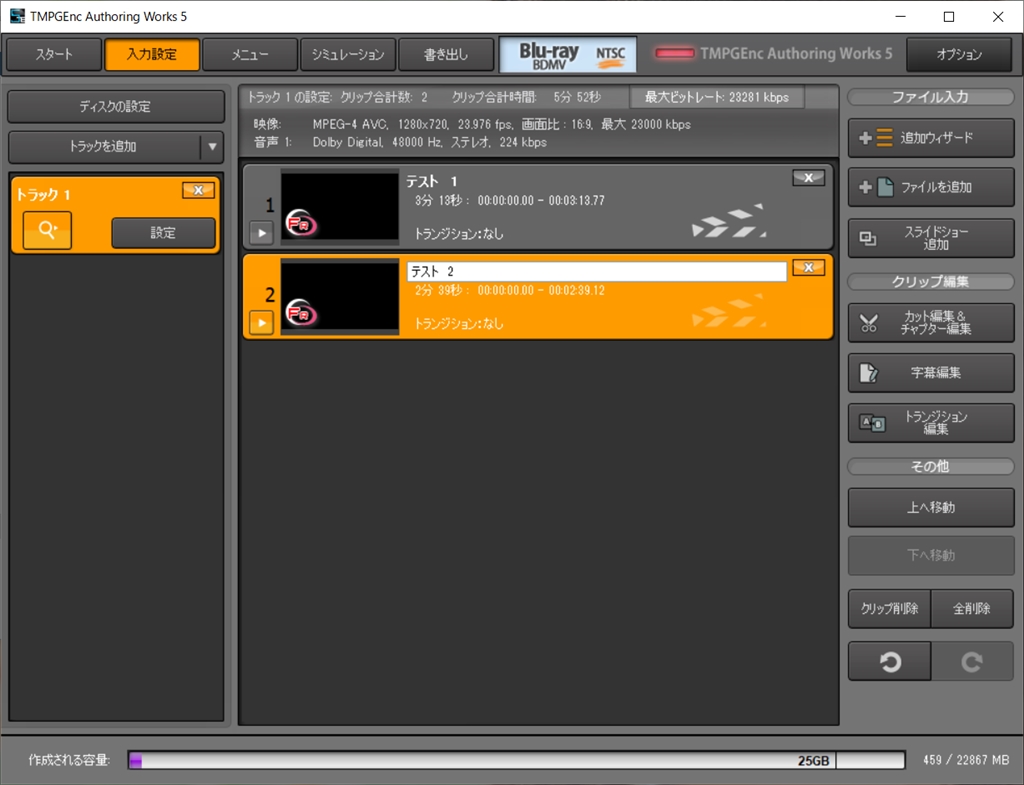1024x785 pixels.
Task: Go to the シミュレーション tab
Action: (x=348, y=54)
